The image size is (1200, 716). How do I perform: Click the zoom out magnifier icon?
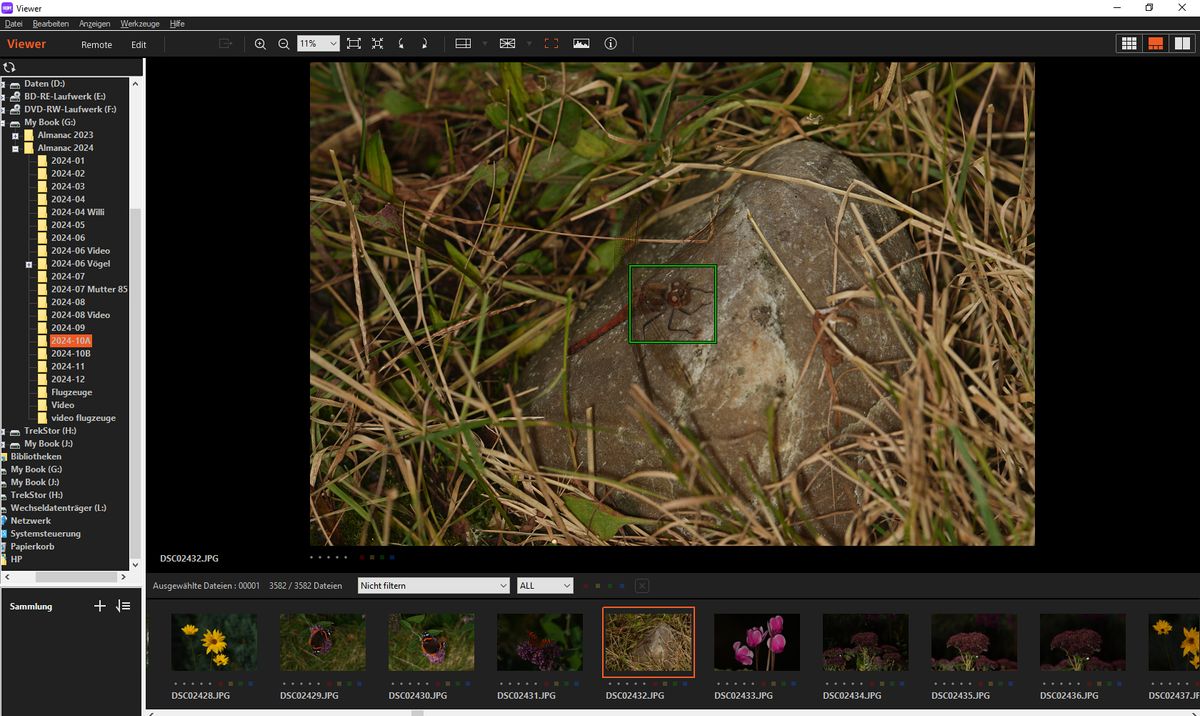click(284, 44)
